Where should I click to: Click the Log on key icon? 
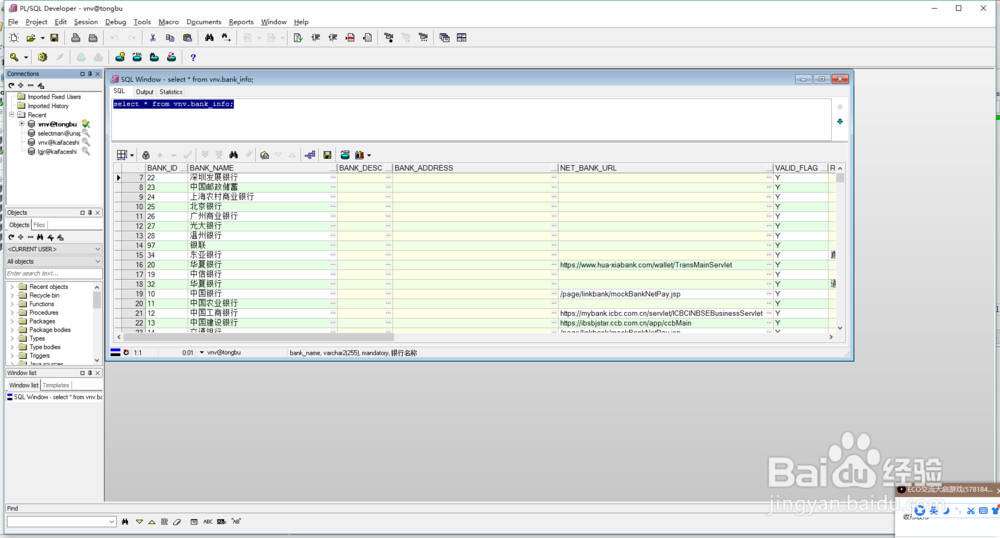click(x=14, y=57)
